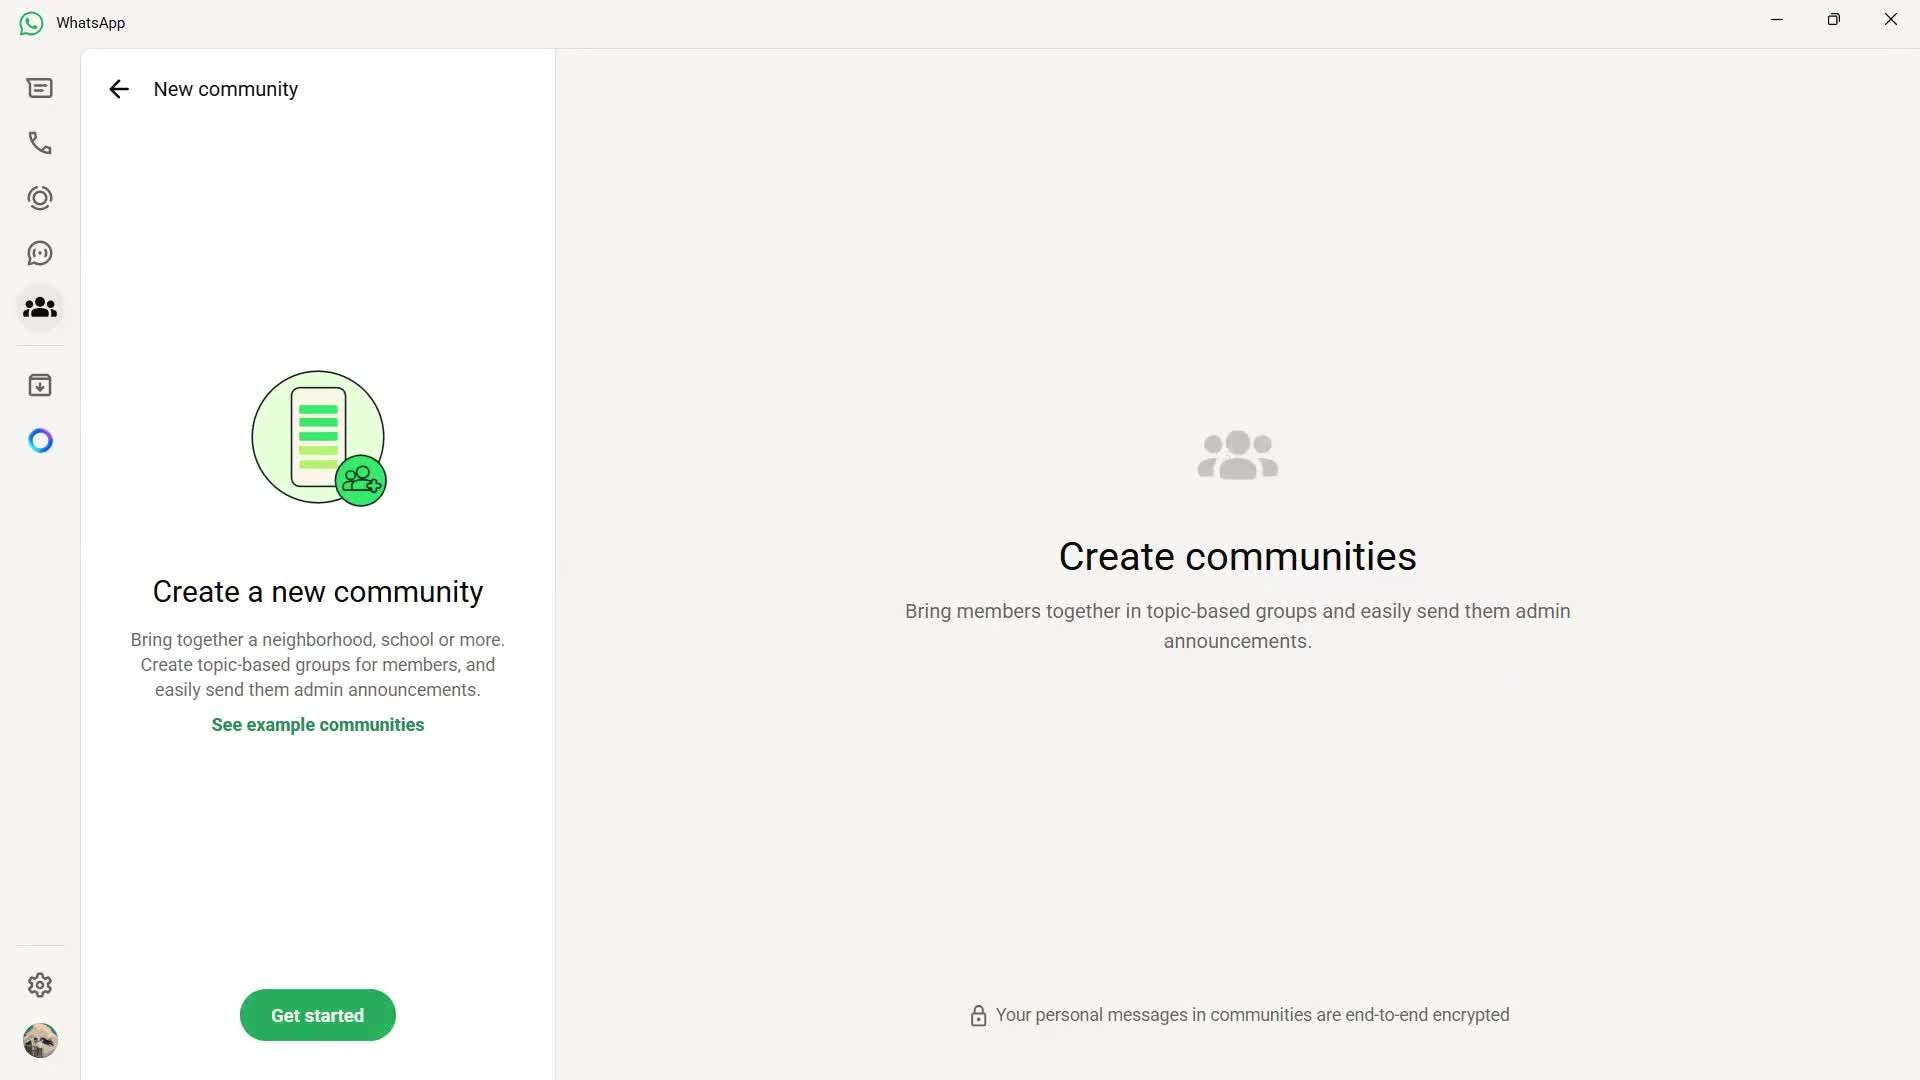The image size is (1920, 1080).
Task: Open the Calls panel
Action: coord(40,143)
